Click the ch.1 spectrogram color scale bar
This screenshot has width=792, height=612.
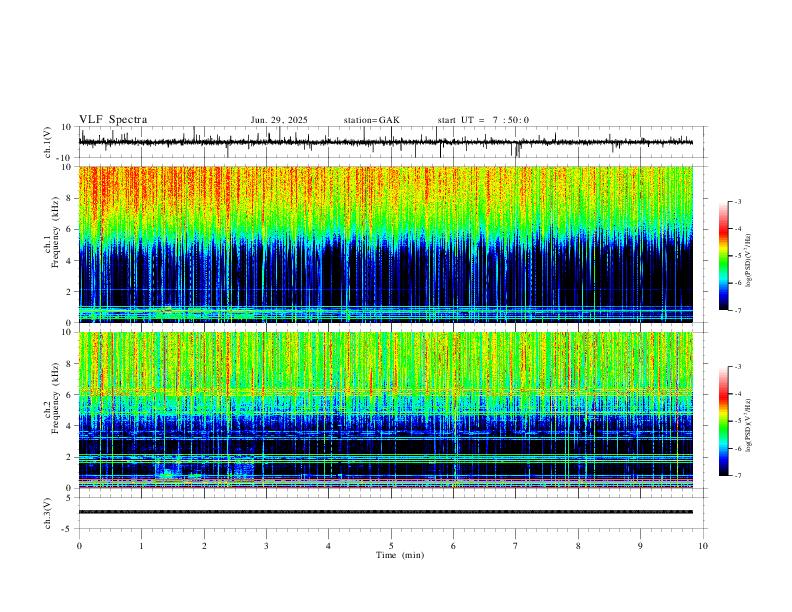723,256
